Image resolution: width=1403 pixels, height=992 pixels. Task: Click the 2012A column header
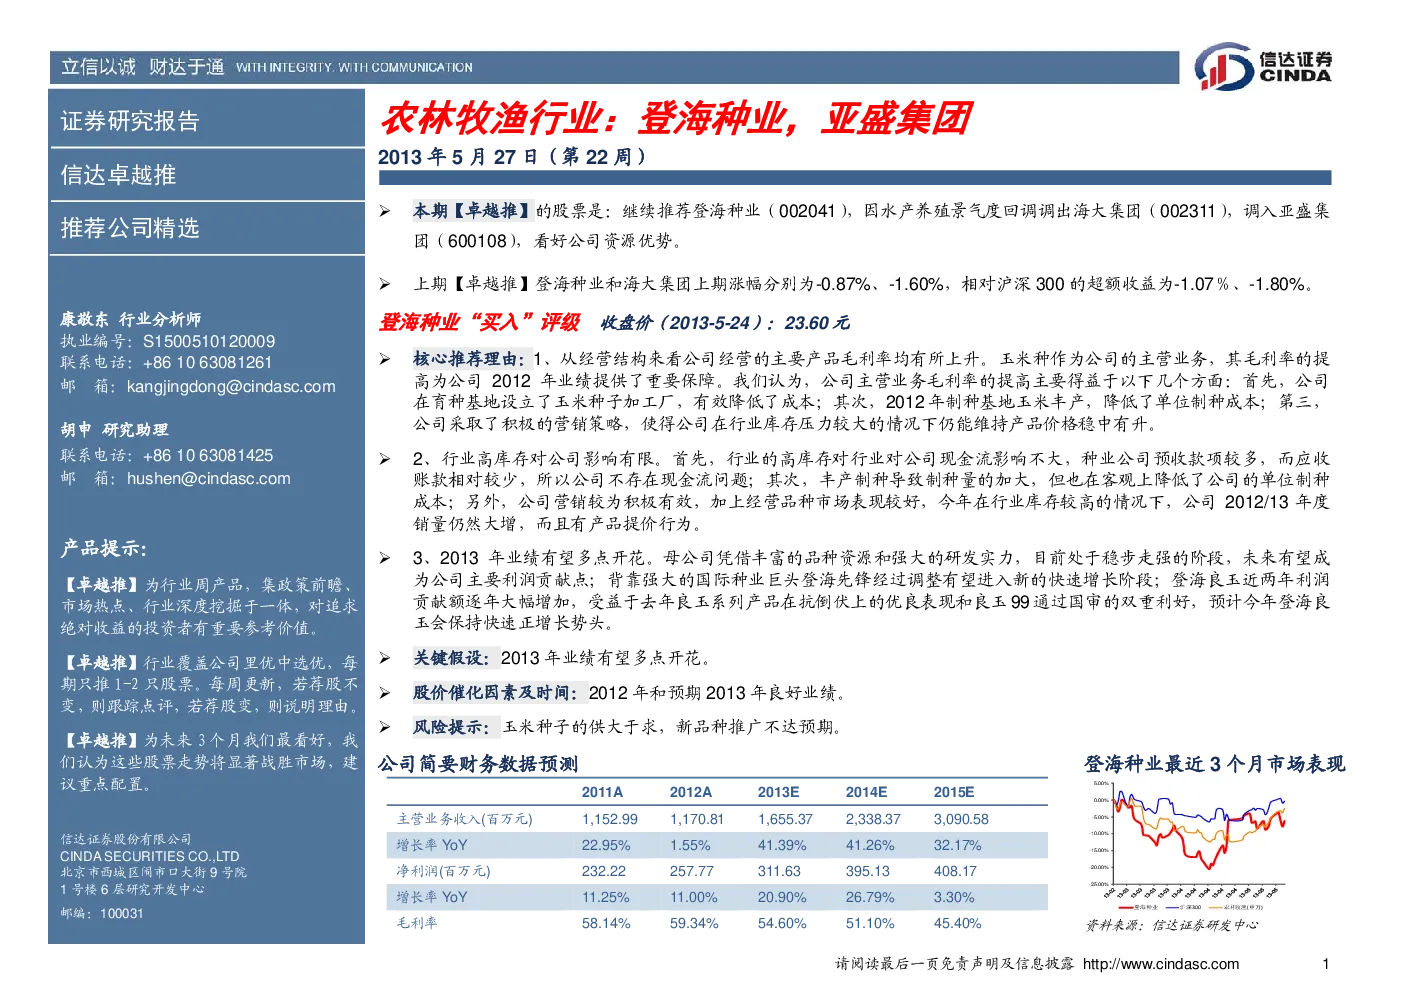point(691,792)
